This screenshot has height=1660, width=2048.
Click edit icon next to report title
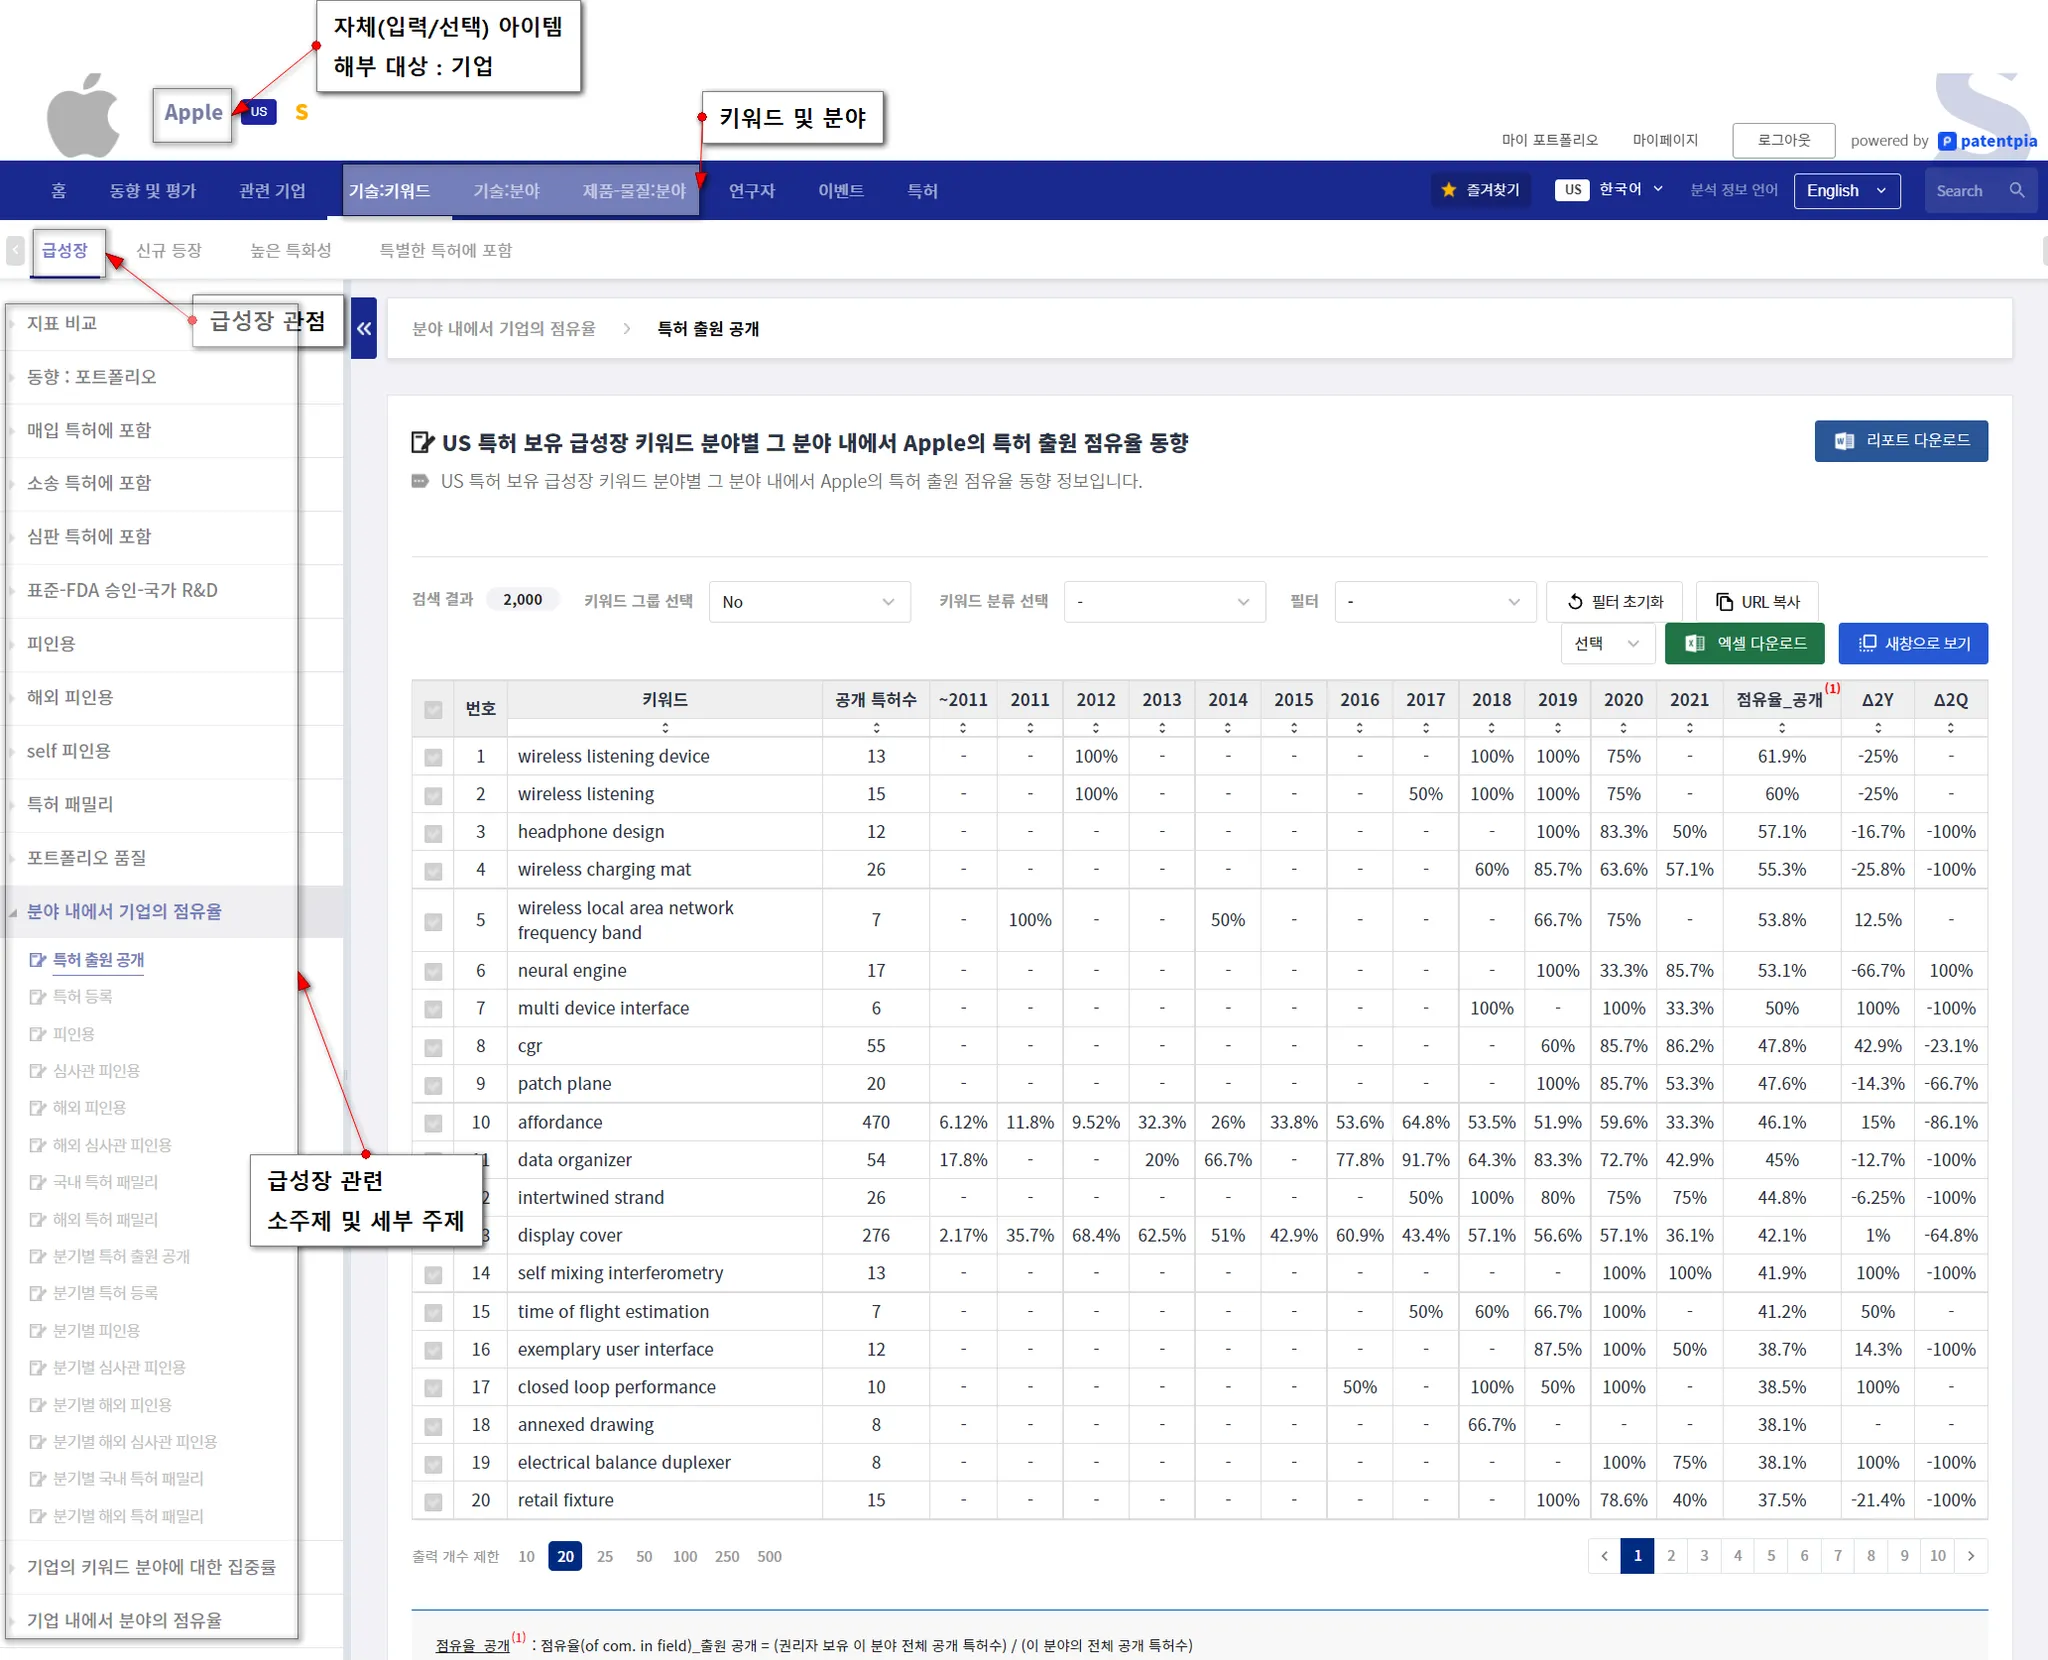[423, 442]
